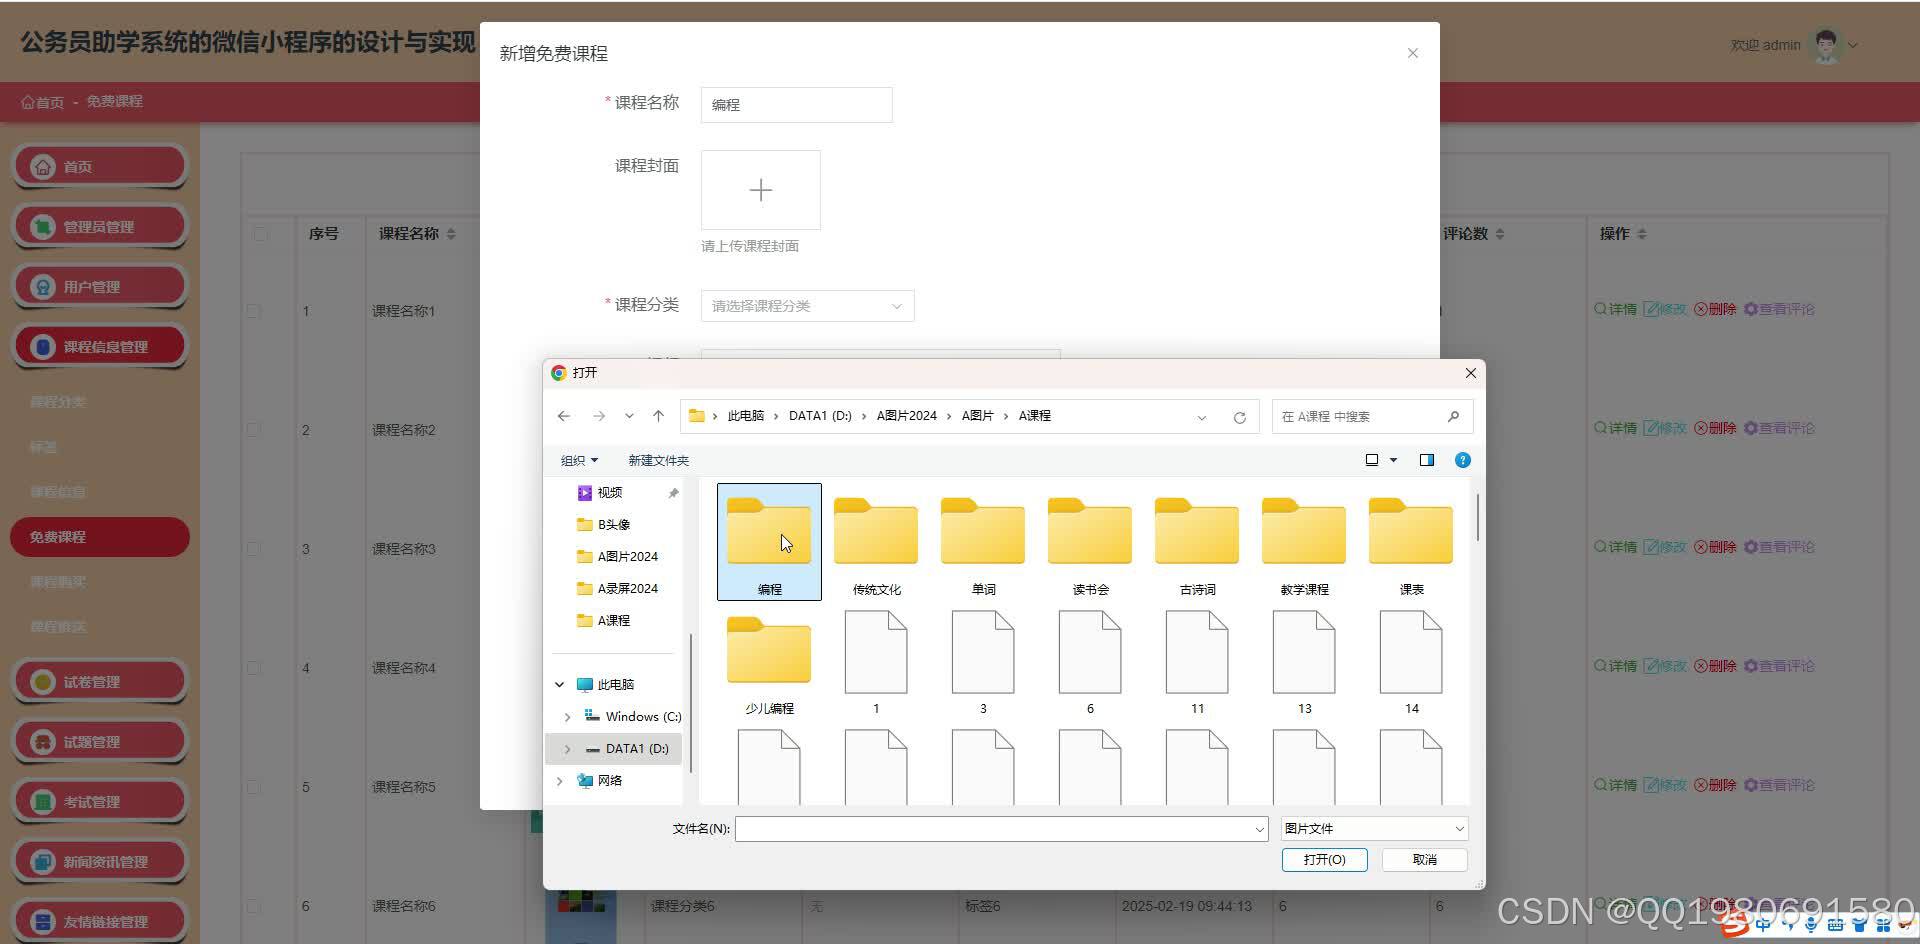This screenshot has height=944, width=1920.
Task: Expand the Windows (C:) tree node
Action: [567, 716]
